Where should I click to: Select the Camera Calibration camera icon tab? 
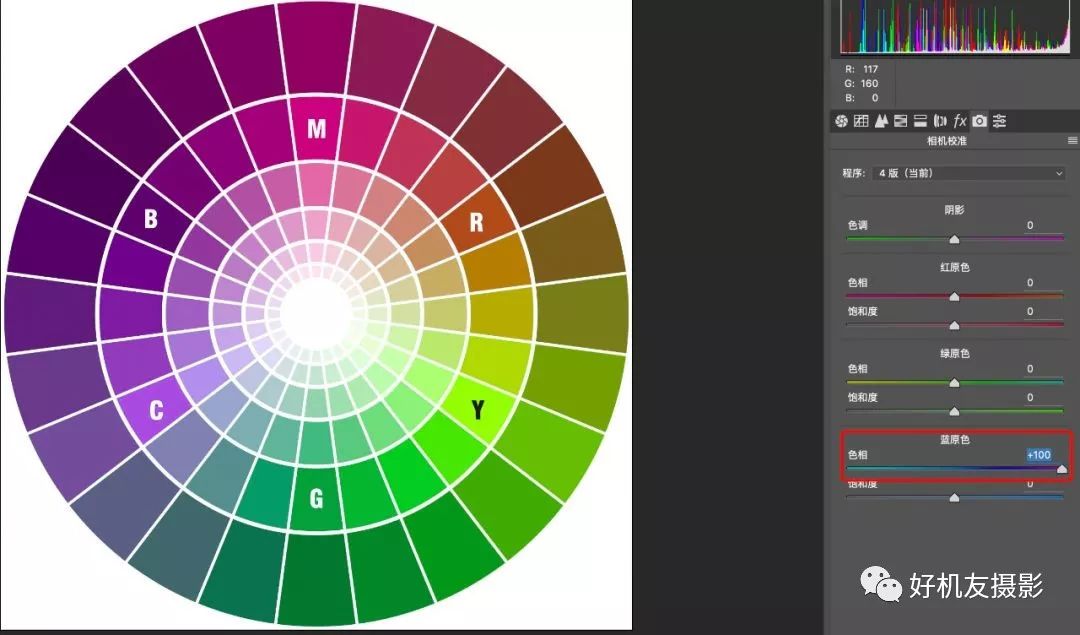[x=979, y=121]
